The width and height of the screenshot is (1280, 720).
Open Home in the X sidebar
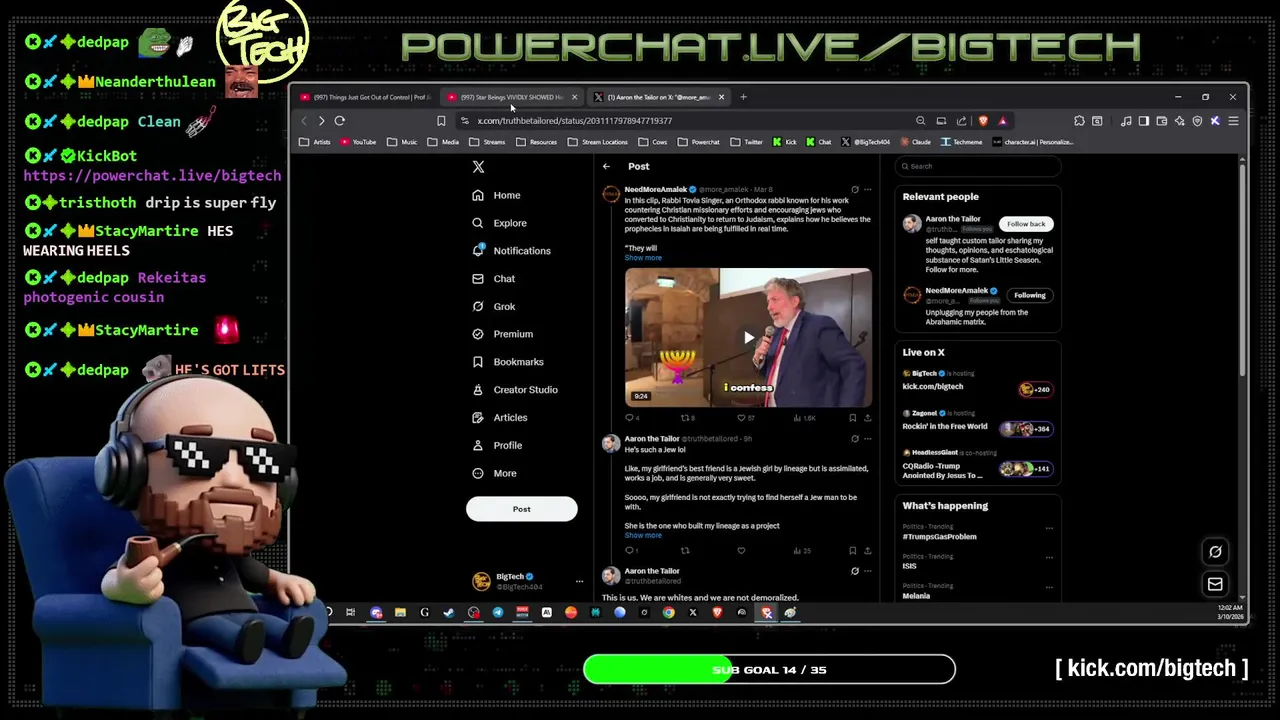pyautogui.click(x=496, y=195)
